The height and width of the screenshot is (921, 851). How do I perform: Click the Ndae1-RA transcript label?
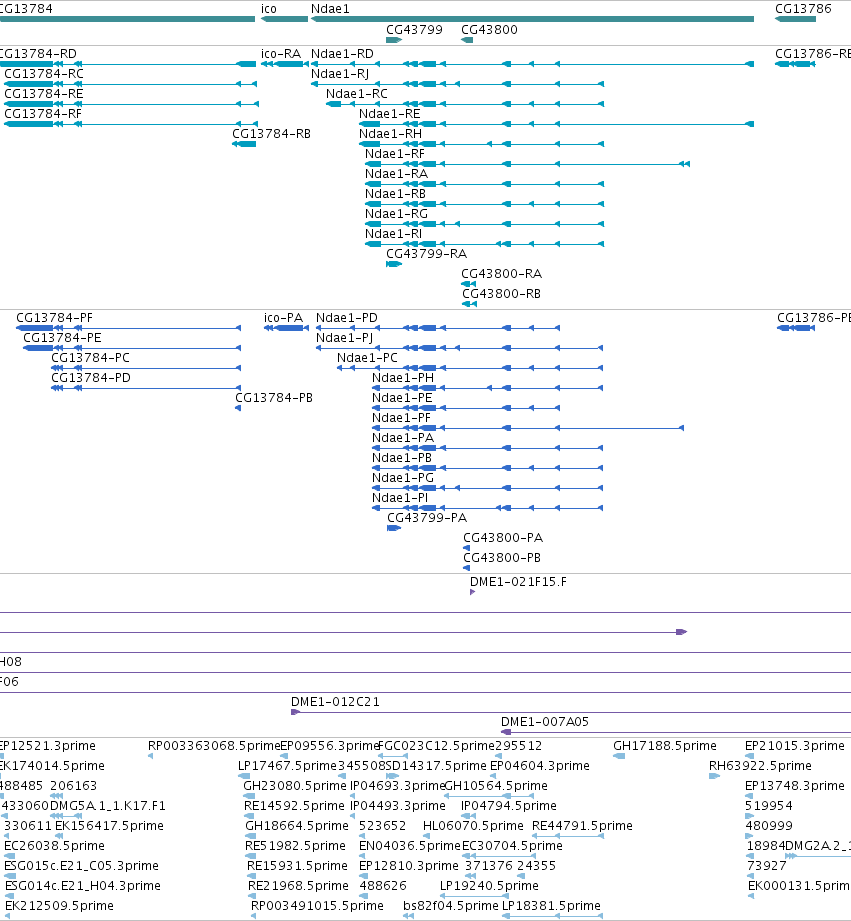tap(396, 173)
